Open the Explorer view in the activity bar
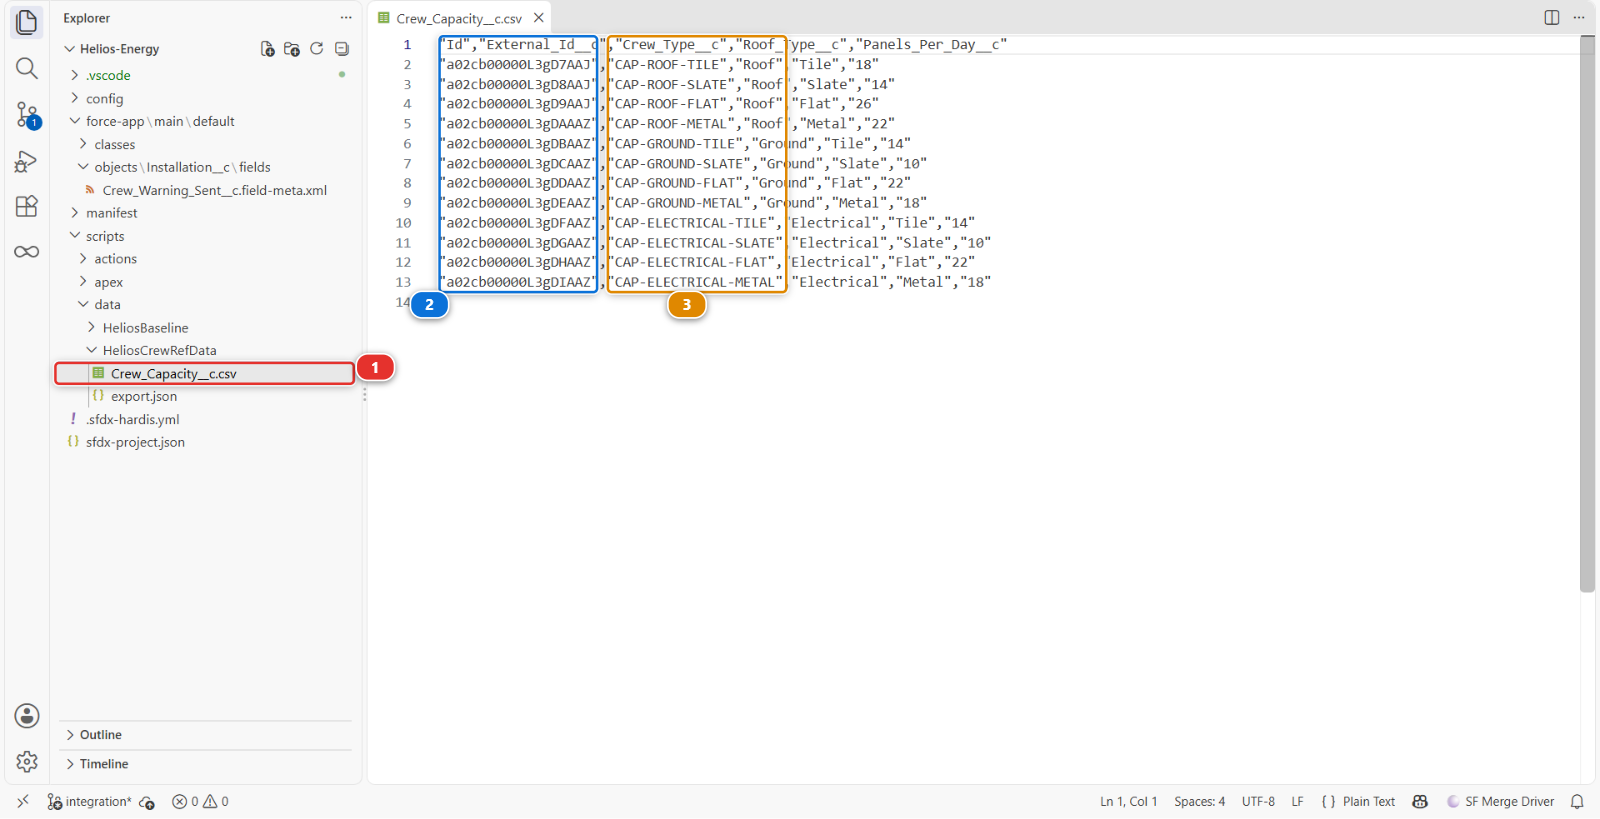Viewport: 1600px width, 819px height. (27, 22)
